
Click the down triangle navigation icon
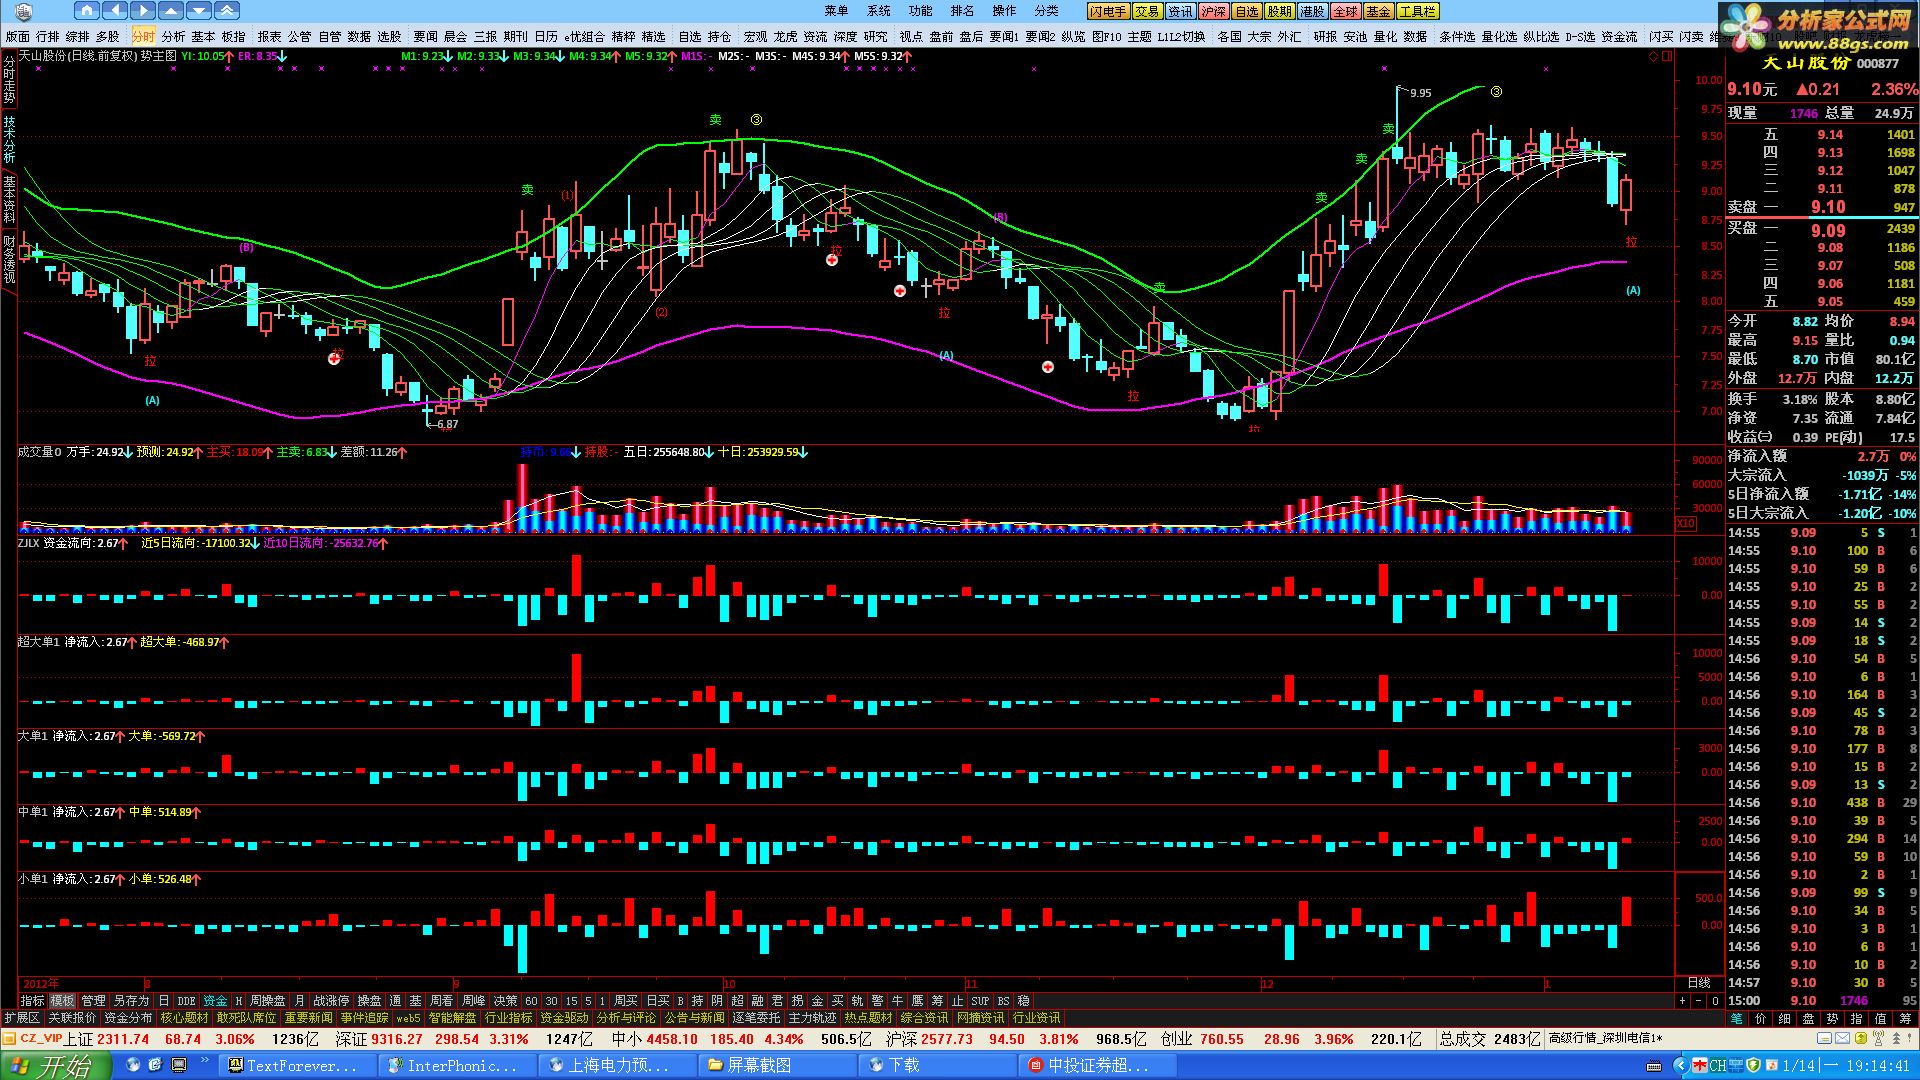click(x=199, y=11)
